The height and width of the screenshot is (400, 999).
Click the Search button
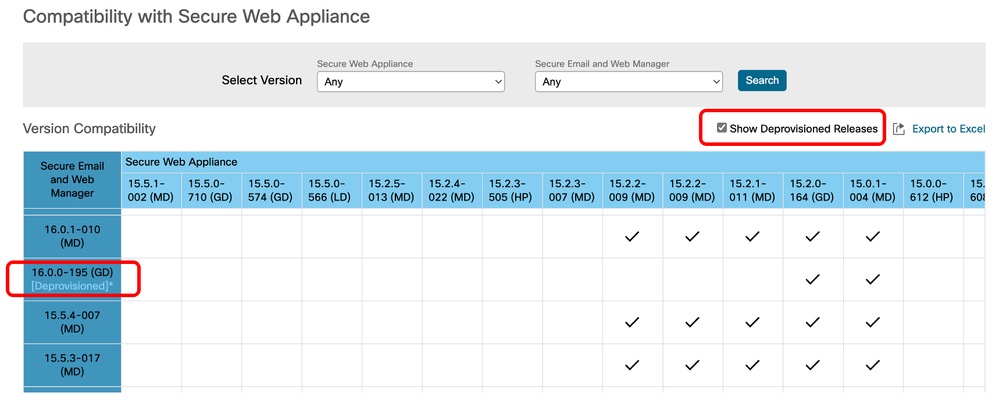(762, 80)
